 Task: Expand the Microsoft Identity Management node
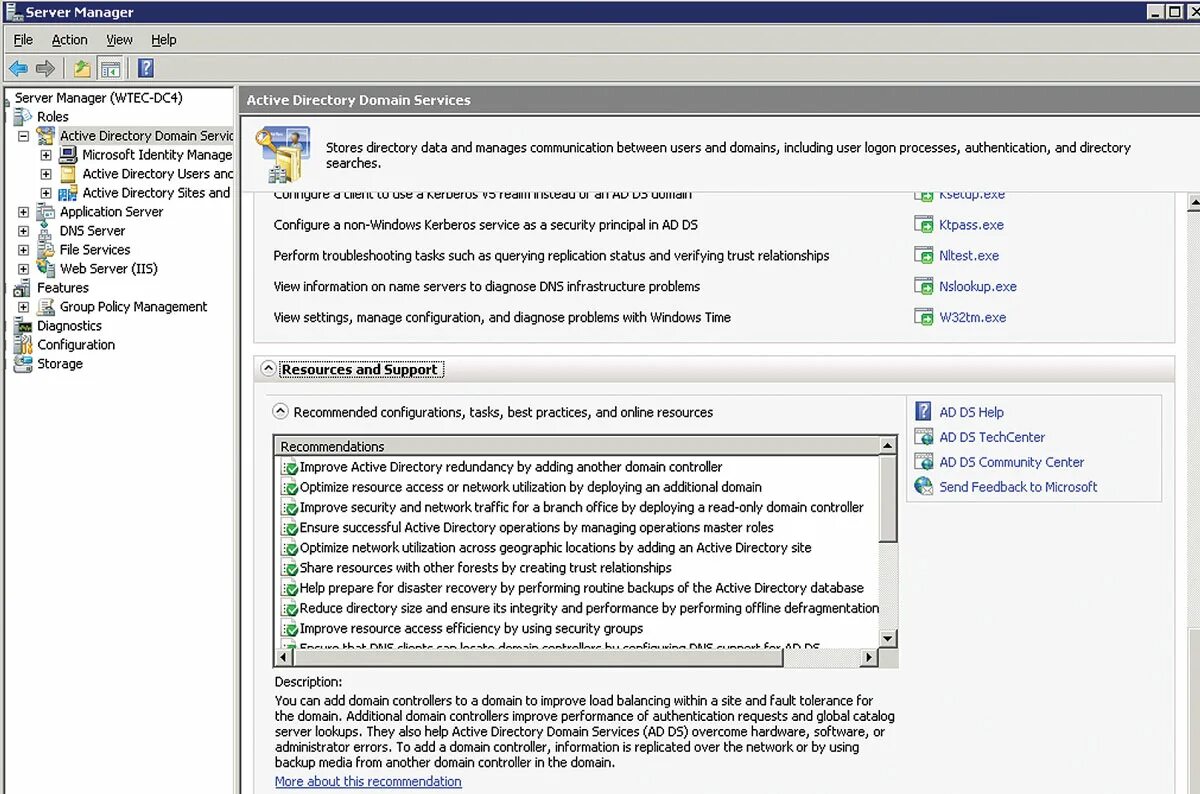click(46, 154)
